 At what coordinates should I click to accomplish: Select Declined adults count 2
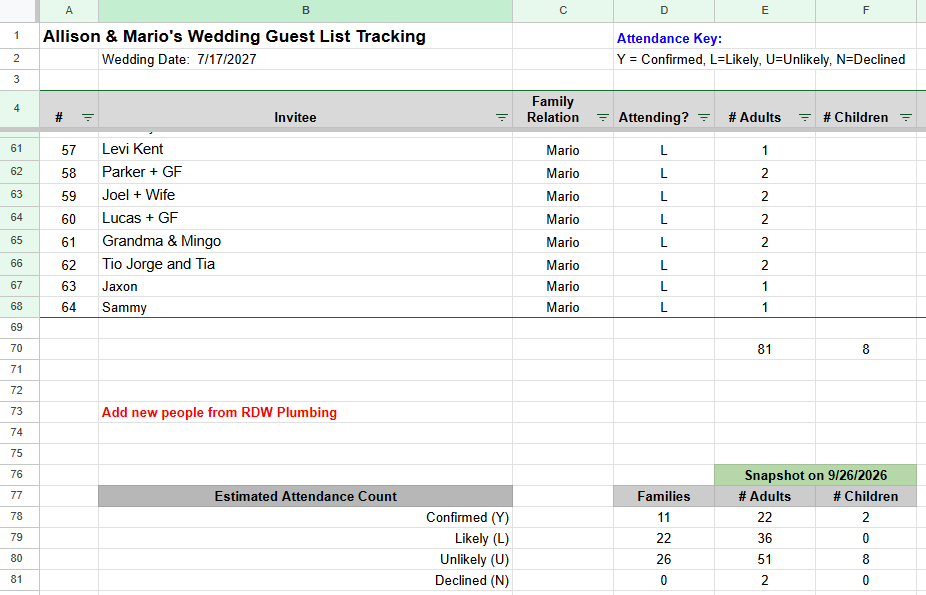(765, 580)
